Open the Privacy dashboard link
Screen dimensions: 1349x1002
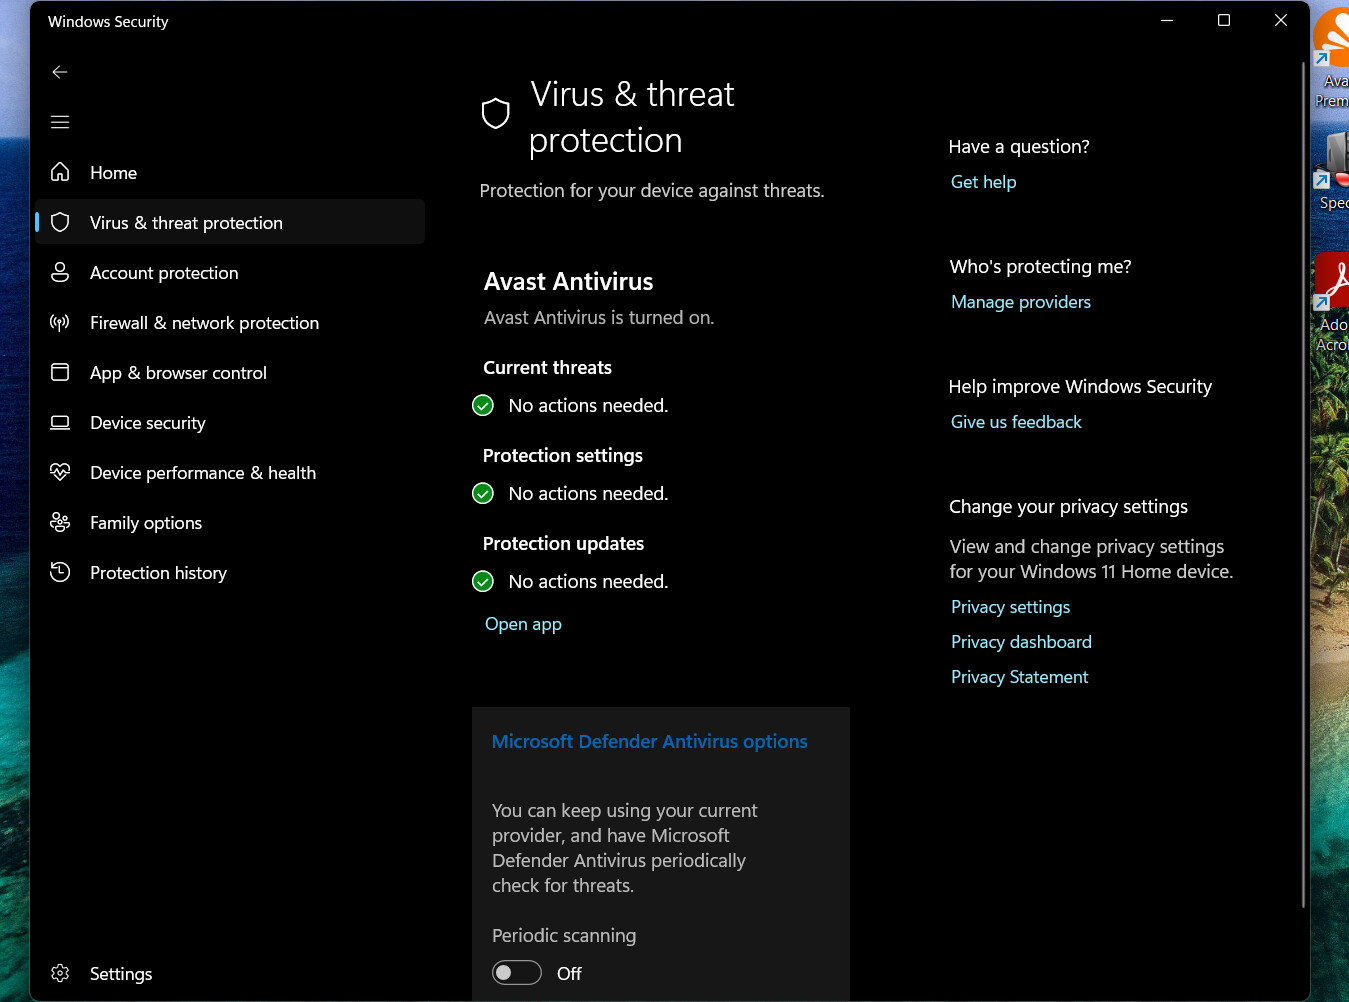click(1021, 642)
